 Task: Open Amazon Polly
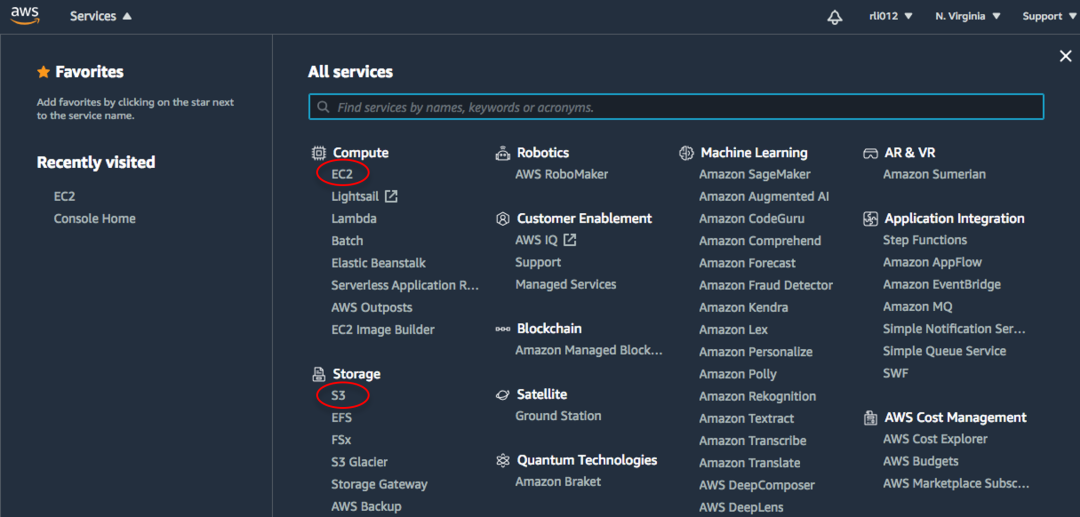[x=738, y=374]
